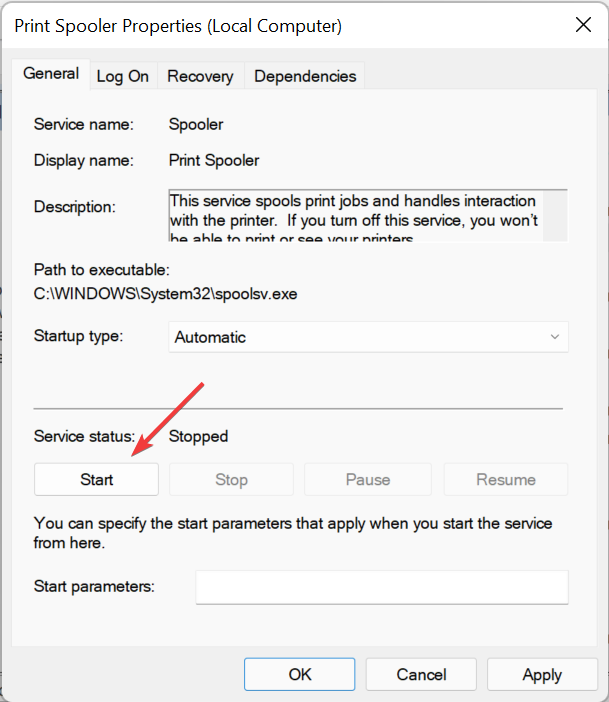The height and width of the screenshot is (702, 609).
Task: Click the Resume service button
Action: [x=506, y=479]
